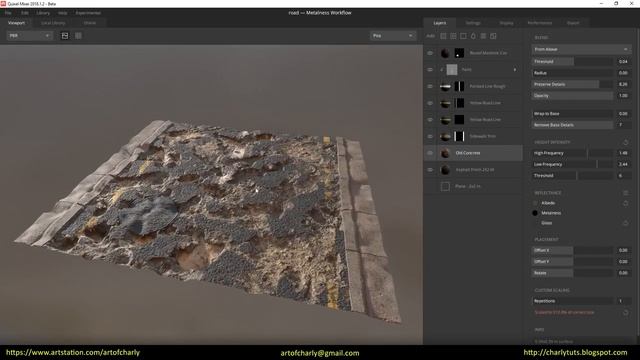Viewport: 640px width, 360px height.
Task: Select the Asphalt Fresh layer sphere thumbnail
Action: pos(445,170)
